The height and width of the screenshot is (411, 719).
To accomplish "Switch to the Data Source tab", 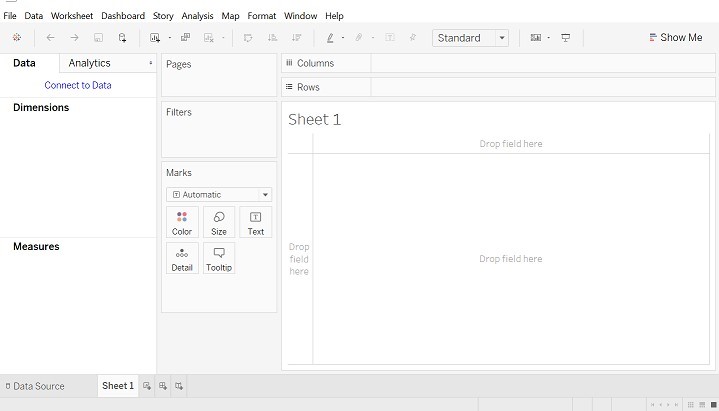I will pos(35,386).
